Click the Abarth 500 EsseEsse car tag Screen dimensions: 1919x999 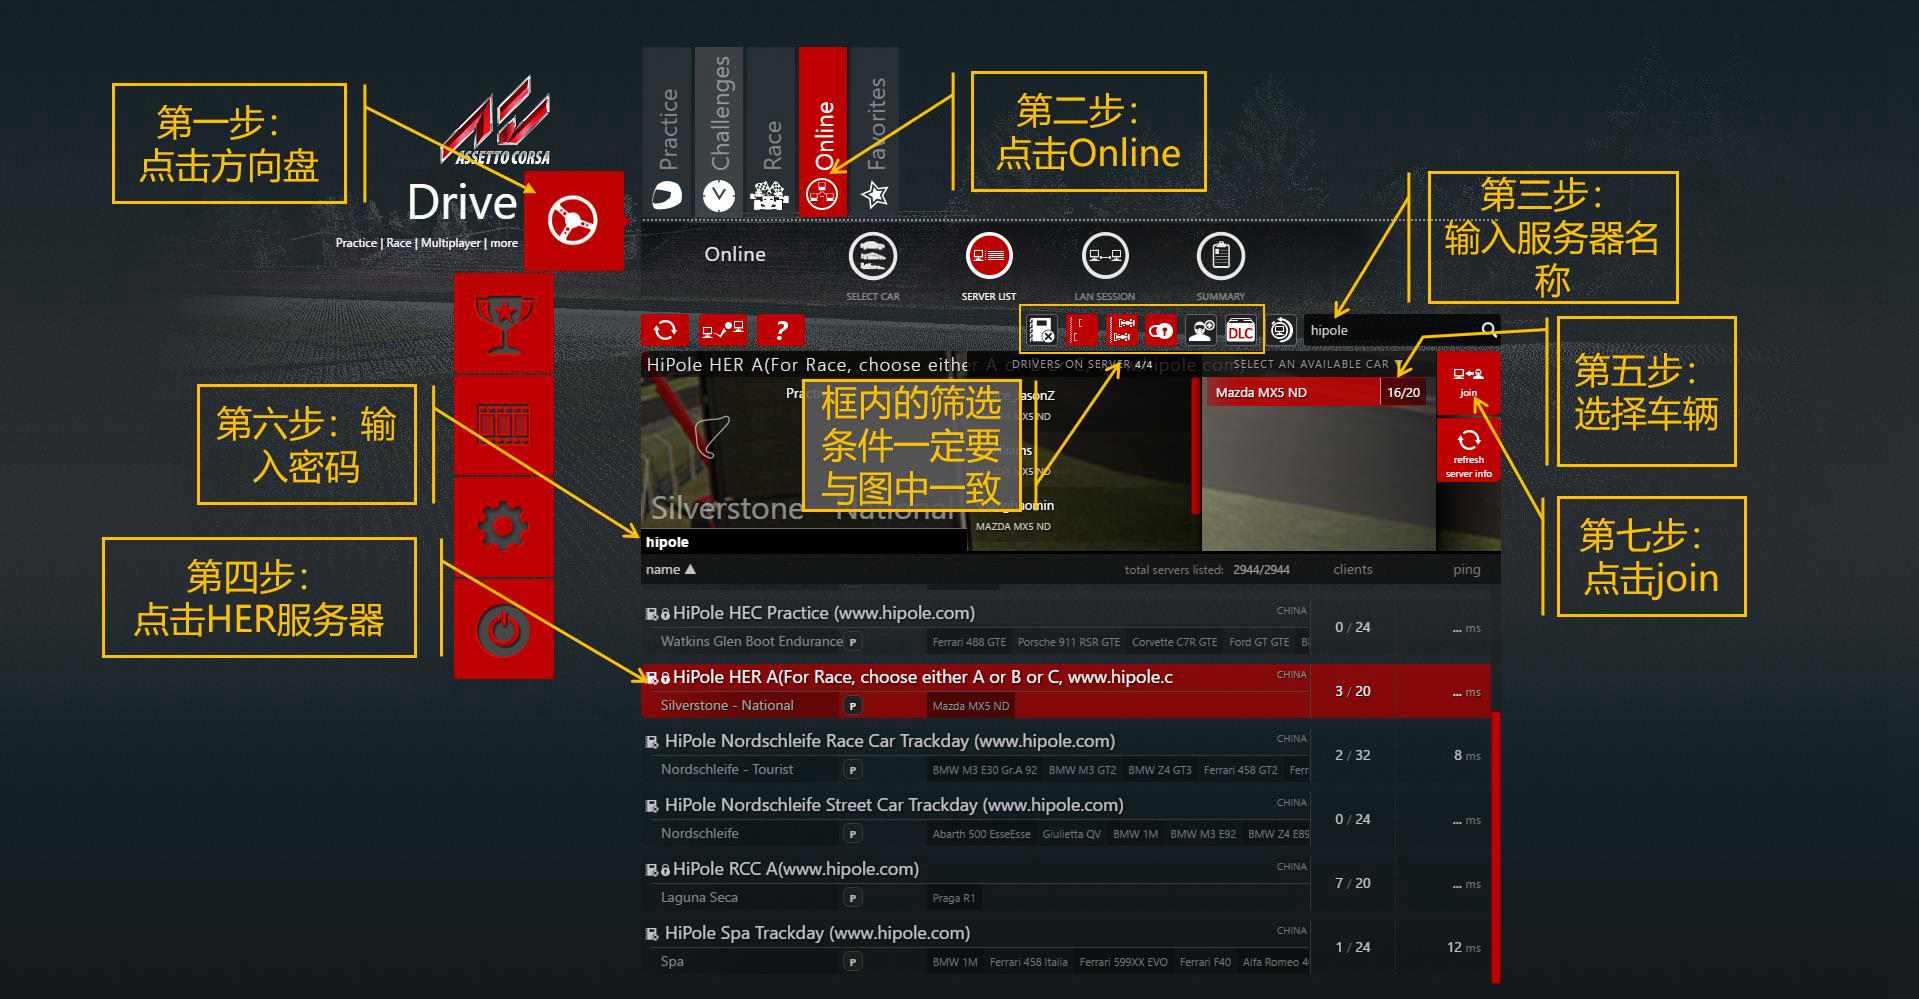click(x=982, y=834)
